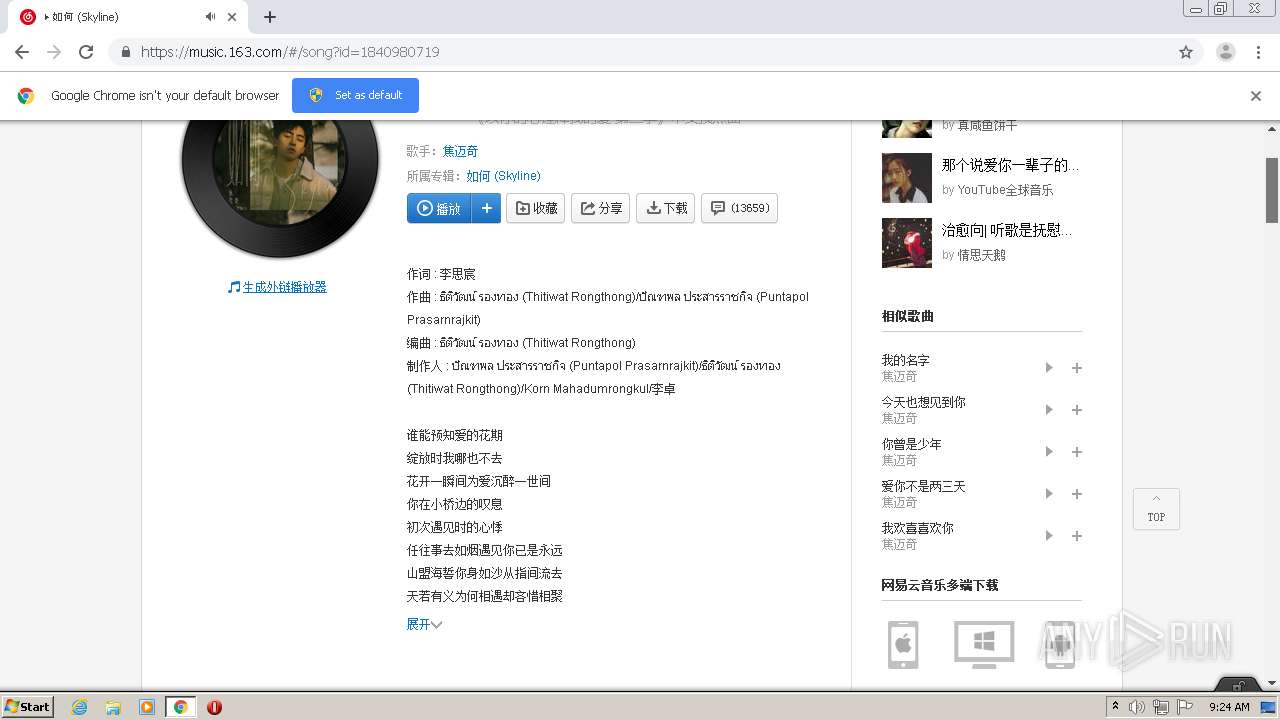Play similar song 我欢喜喜欢你

[x=1049, y=536]
